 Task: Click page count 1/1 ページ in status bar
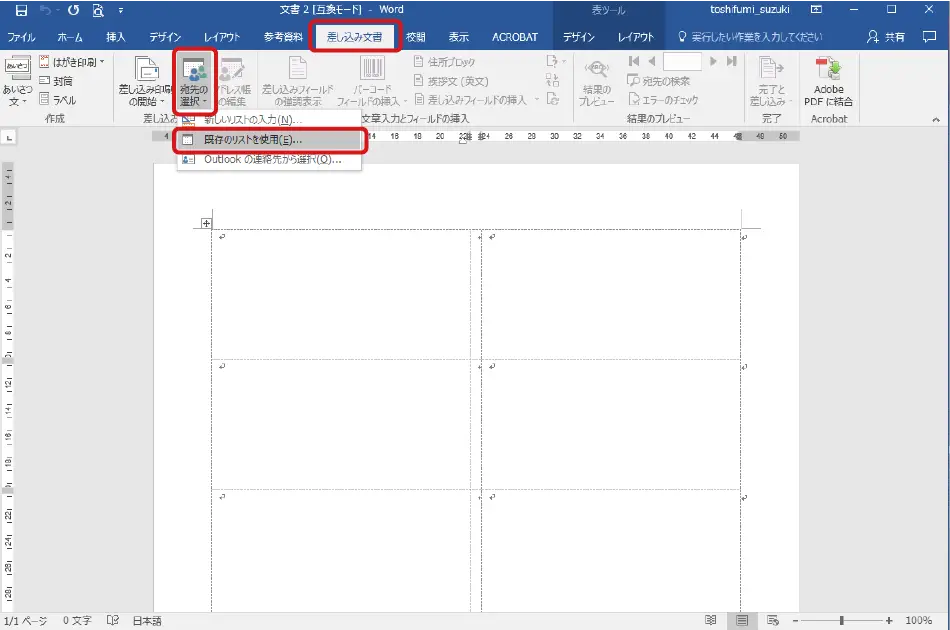25,621
